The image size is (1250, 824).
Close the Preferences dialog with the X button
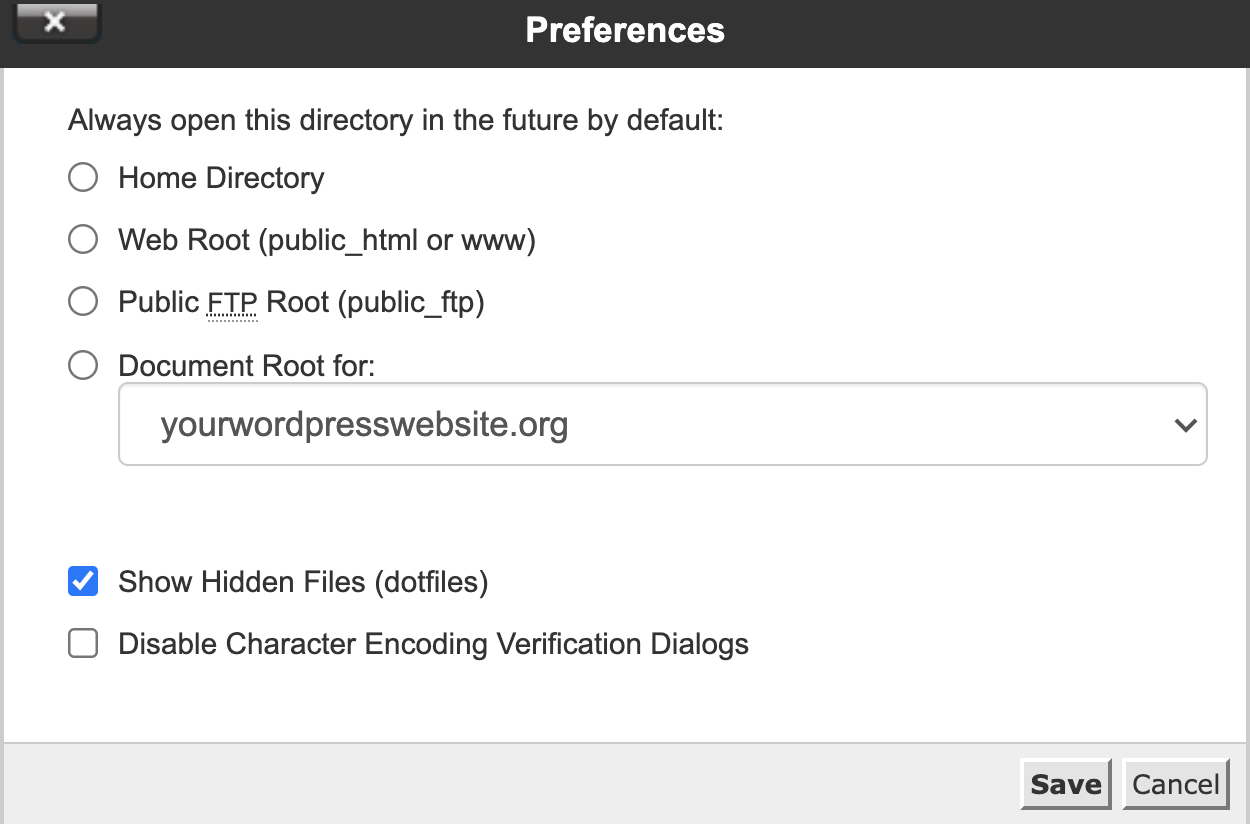point(54,22)
